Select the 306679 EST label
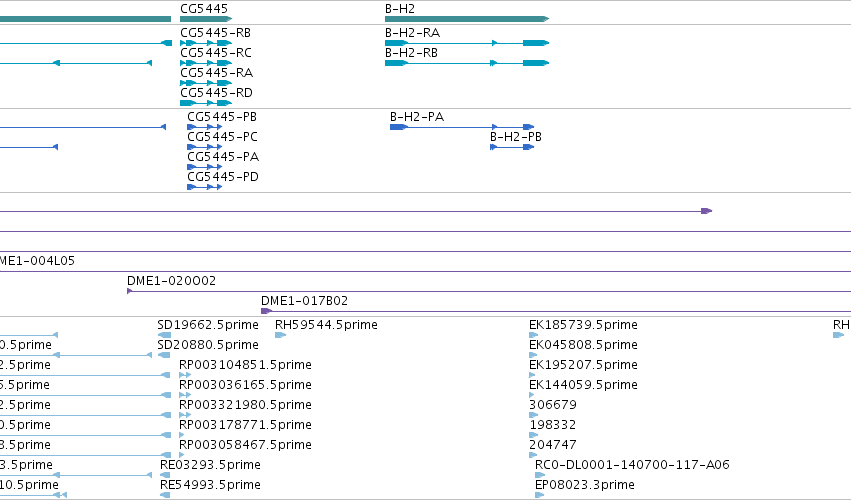The height and width of the screenshot is (500, 851). coord(553,406)
